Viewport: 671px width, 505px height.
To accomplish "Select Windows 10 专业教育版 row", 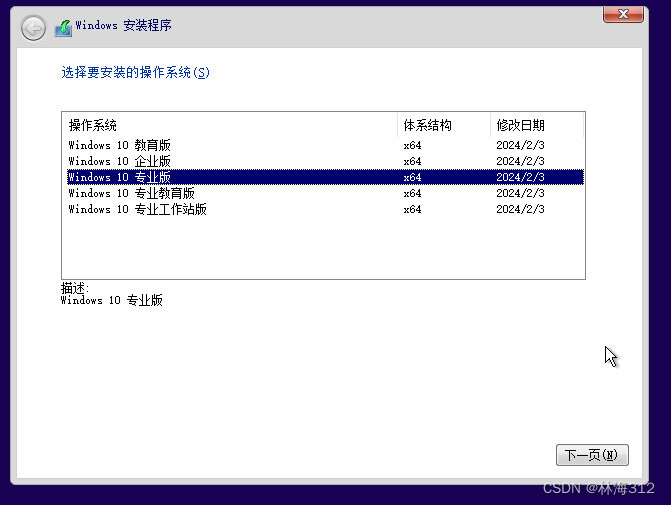I will click(x=325, y=193).
